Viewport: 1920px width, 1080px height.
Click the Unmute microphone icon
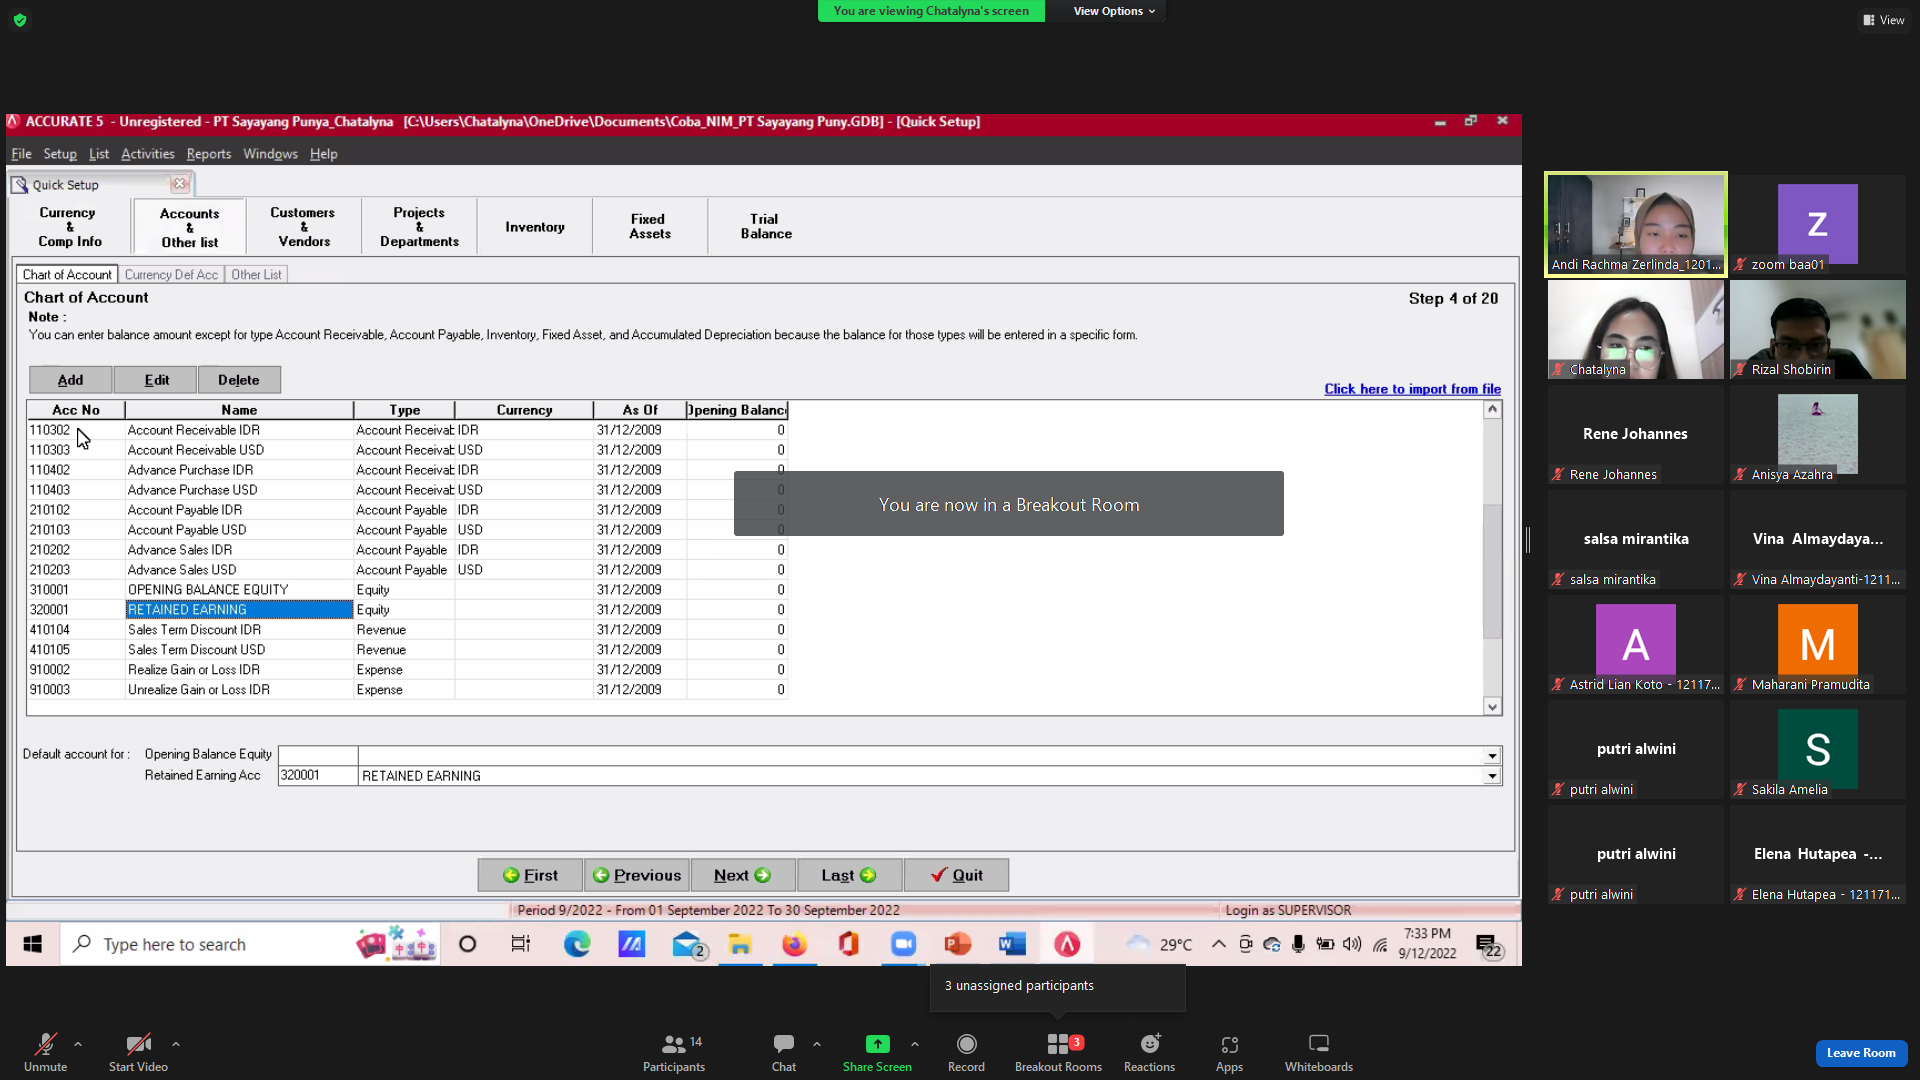pyautogui.click(x=45, y=1044)
